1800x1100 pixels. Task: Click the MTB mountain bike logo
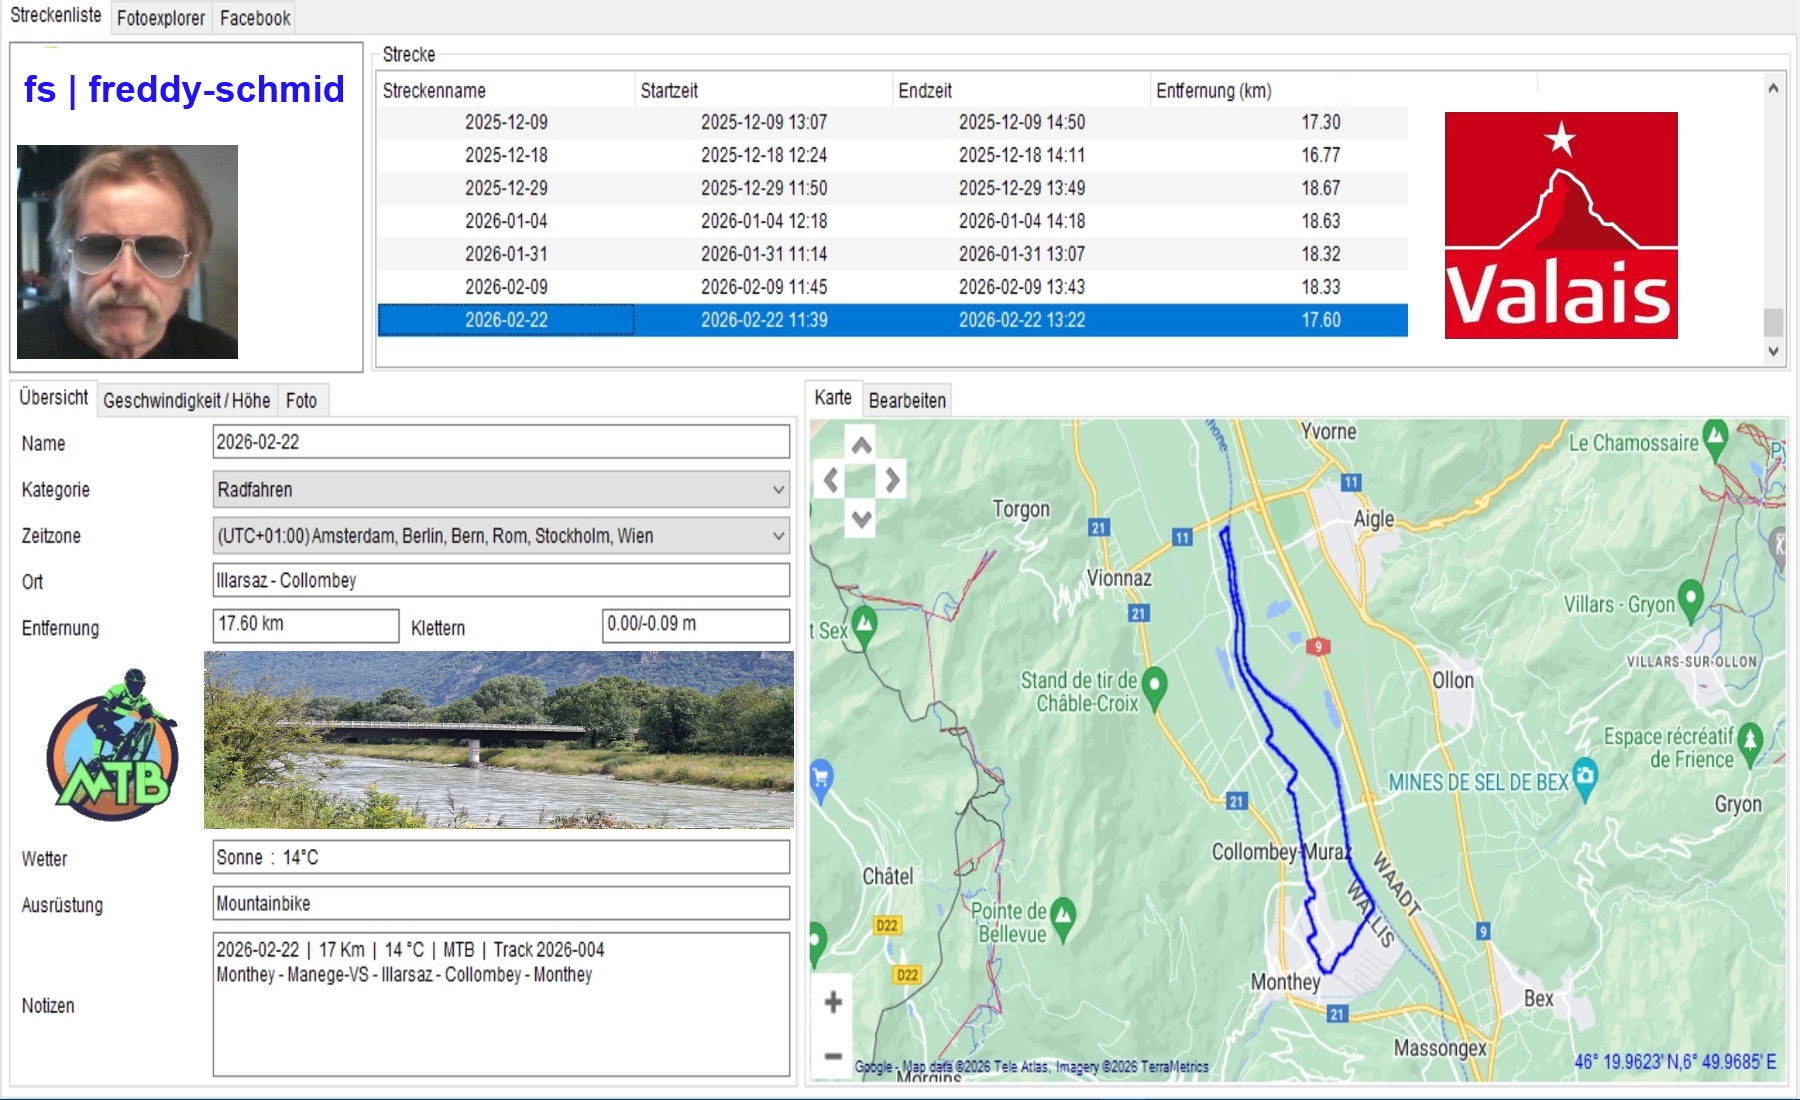[x=112, y=745]
